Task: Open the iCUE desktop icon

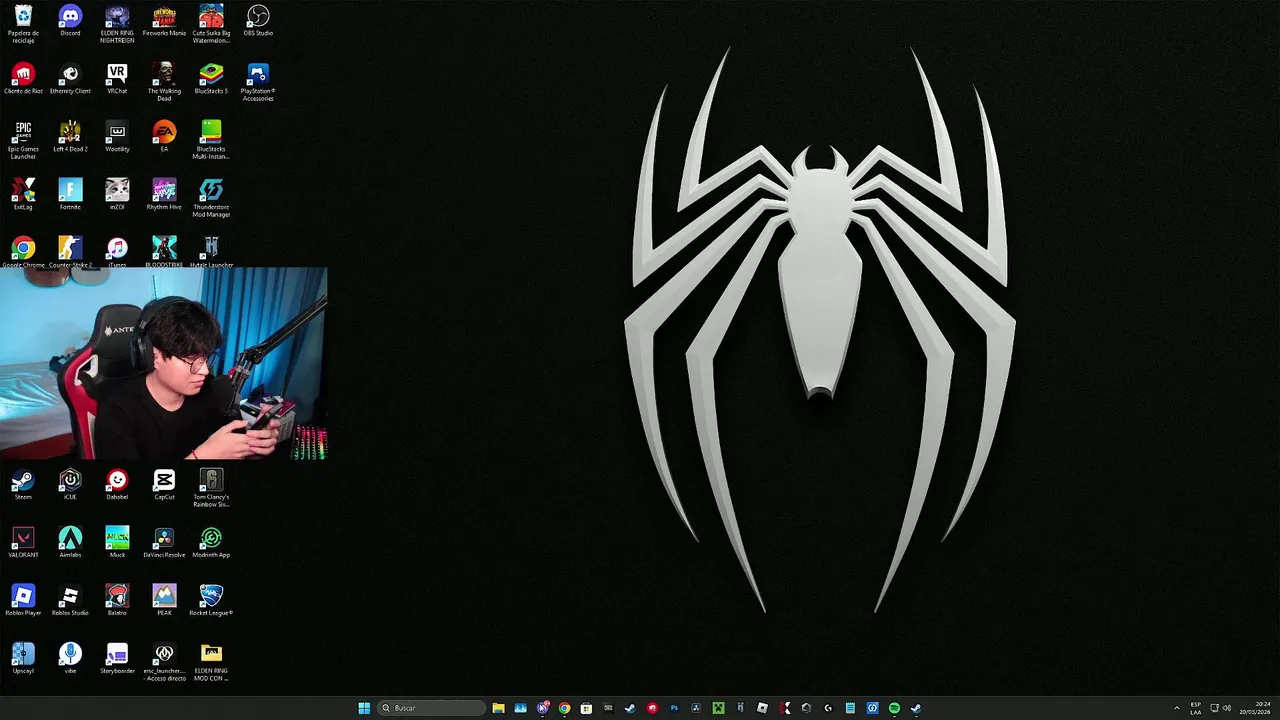Action: (x=70, y=484)
